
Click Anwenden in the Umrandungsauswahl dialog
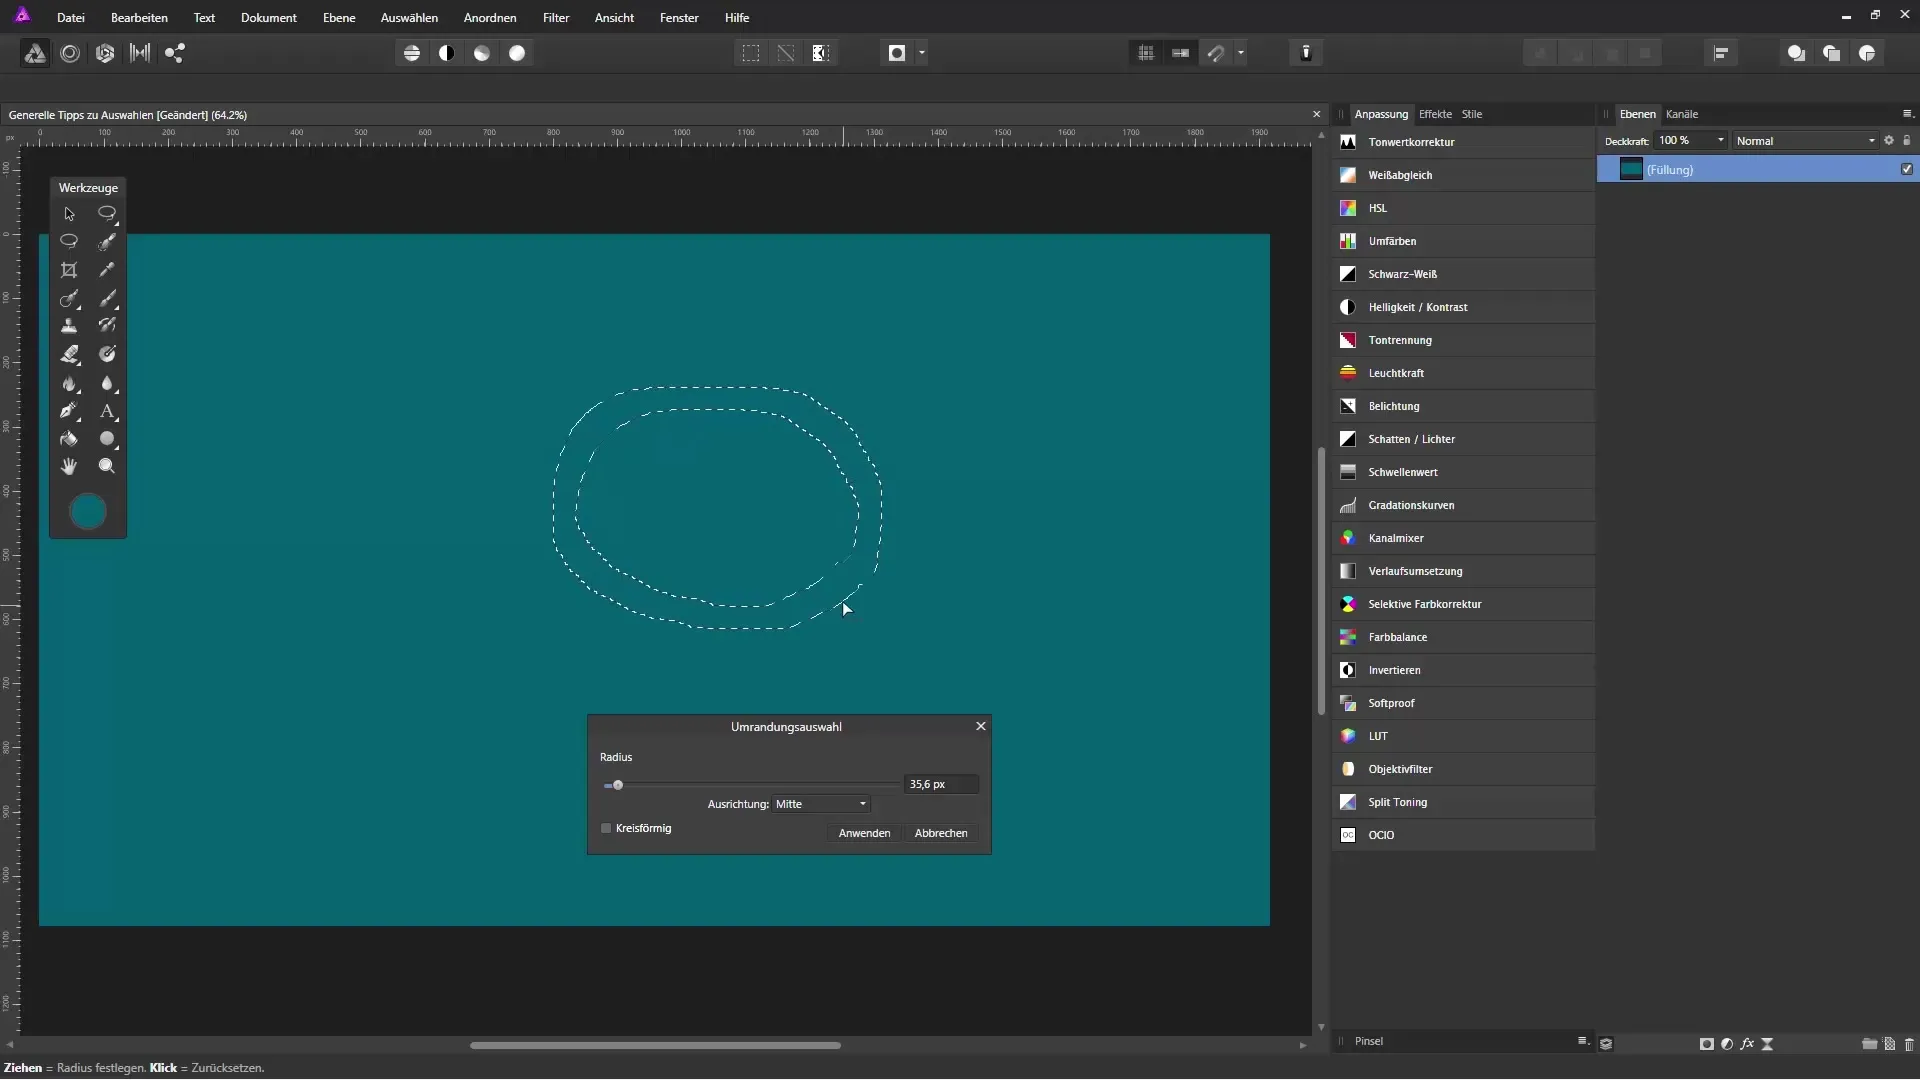tap(864, 833)
